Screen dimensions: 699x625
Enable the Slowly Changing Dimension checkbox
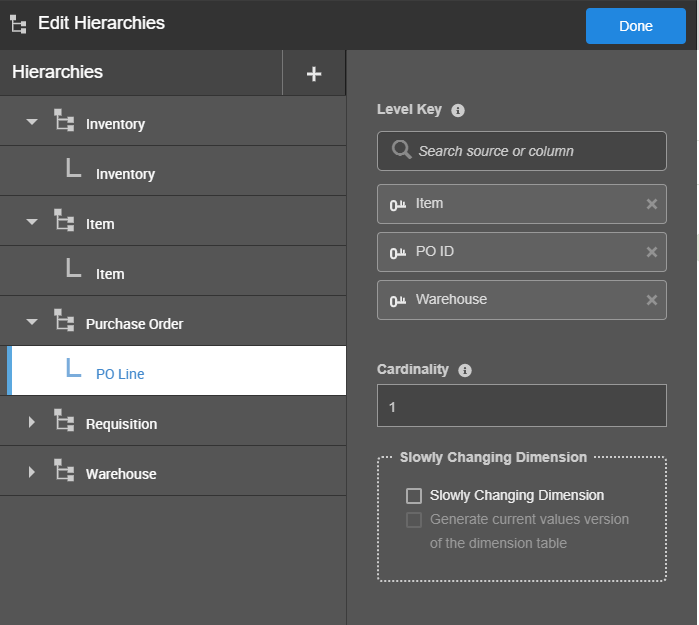tap(414, 495)
